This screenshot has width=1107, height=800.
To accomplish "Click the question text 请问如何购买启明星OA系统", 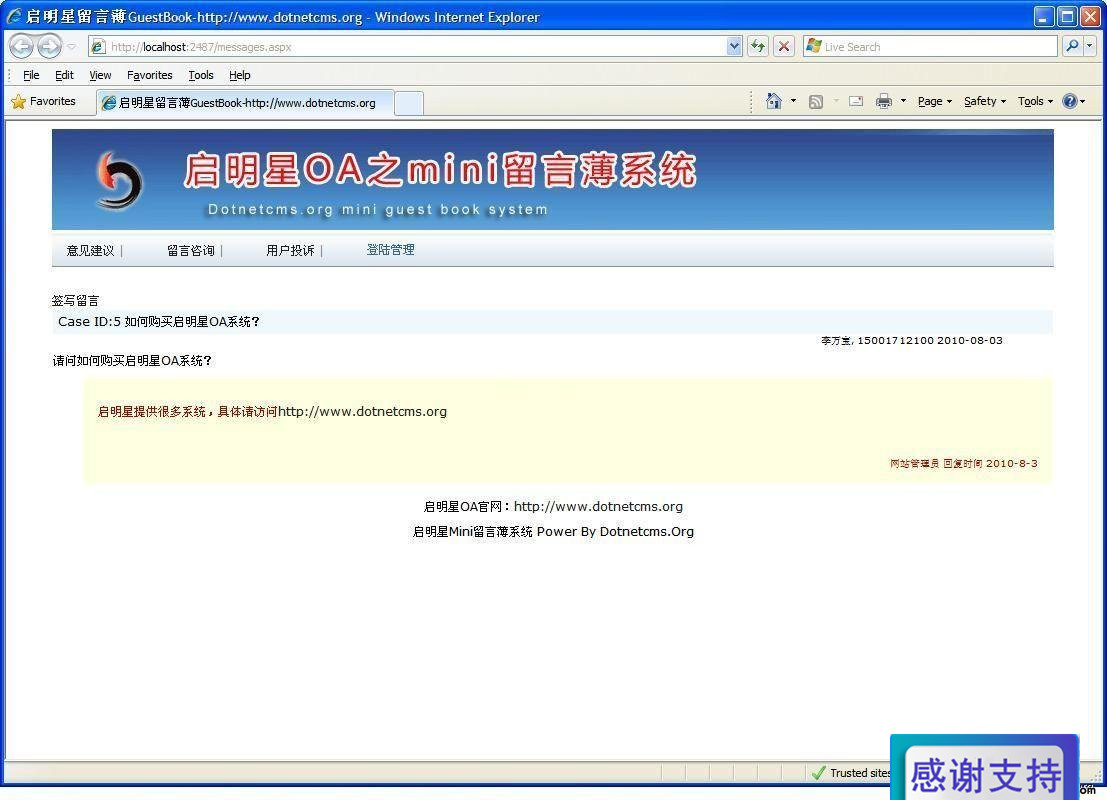I will pyautogui.click(x=133, y=361).
